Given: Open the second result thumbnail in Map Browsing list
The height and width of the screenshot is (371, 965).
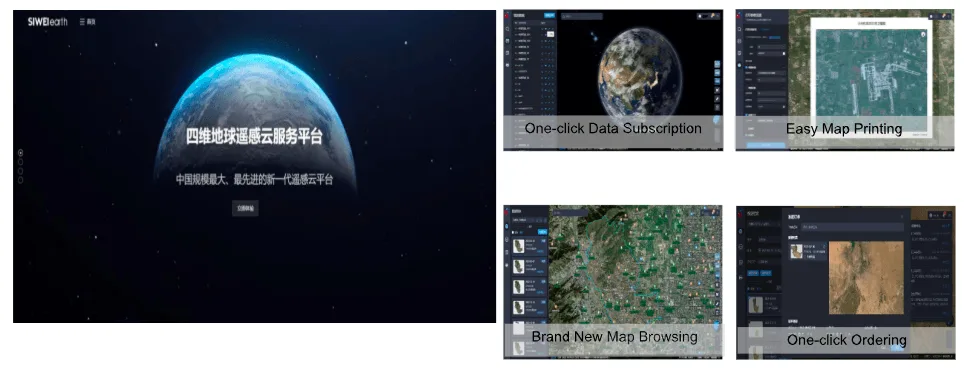Looking at the screenshot, I should tap(518, 266).
